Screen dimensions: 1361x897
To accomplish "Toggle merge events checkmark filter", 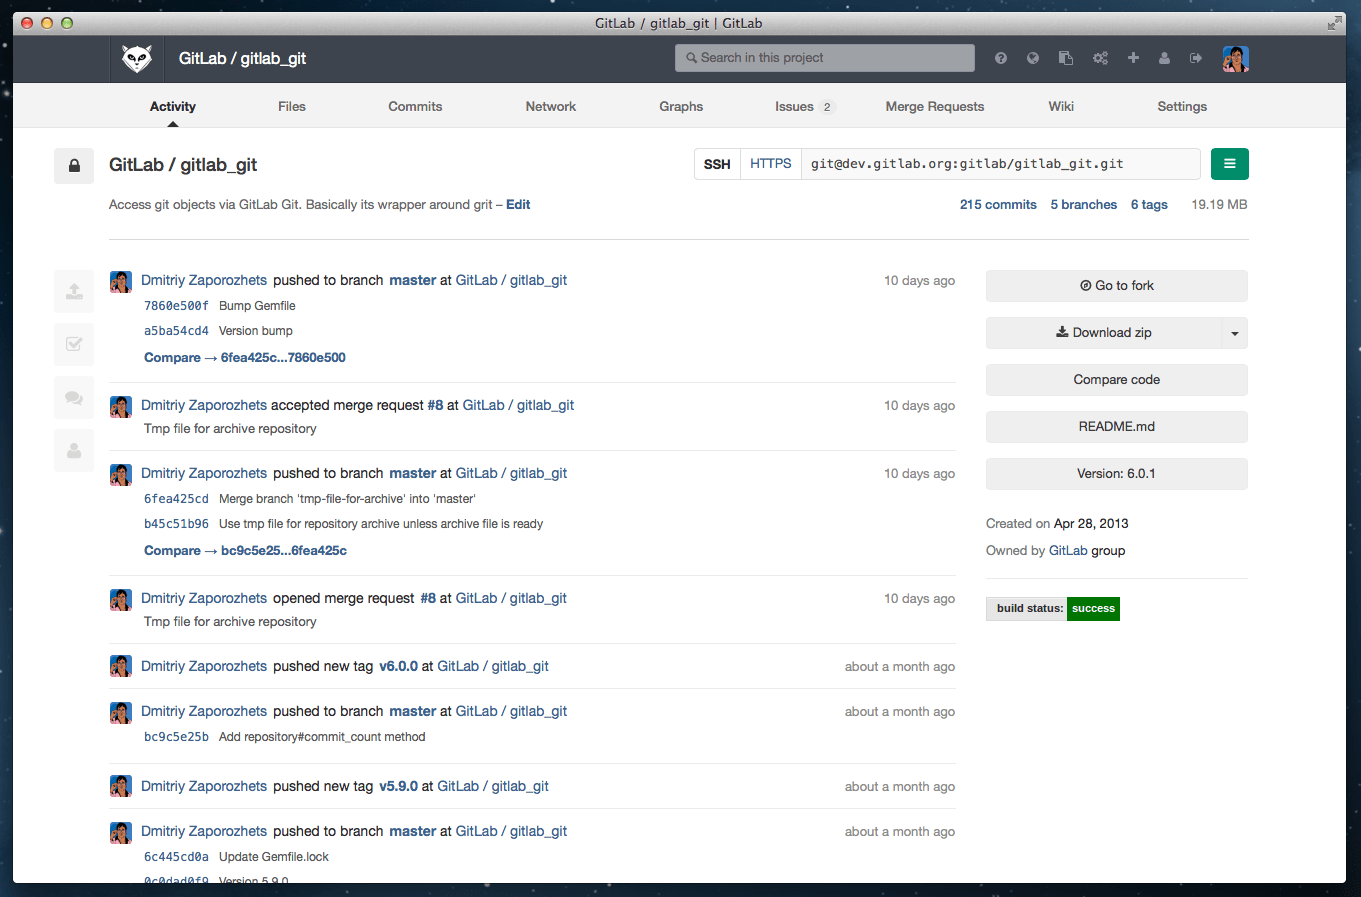I will tap(74, 344).
